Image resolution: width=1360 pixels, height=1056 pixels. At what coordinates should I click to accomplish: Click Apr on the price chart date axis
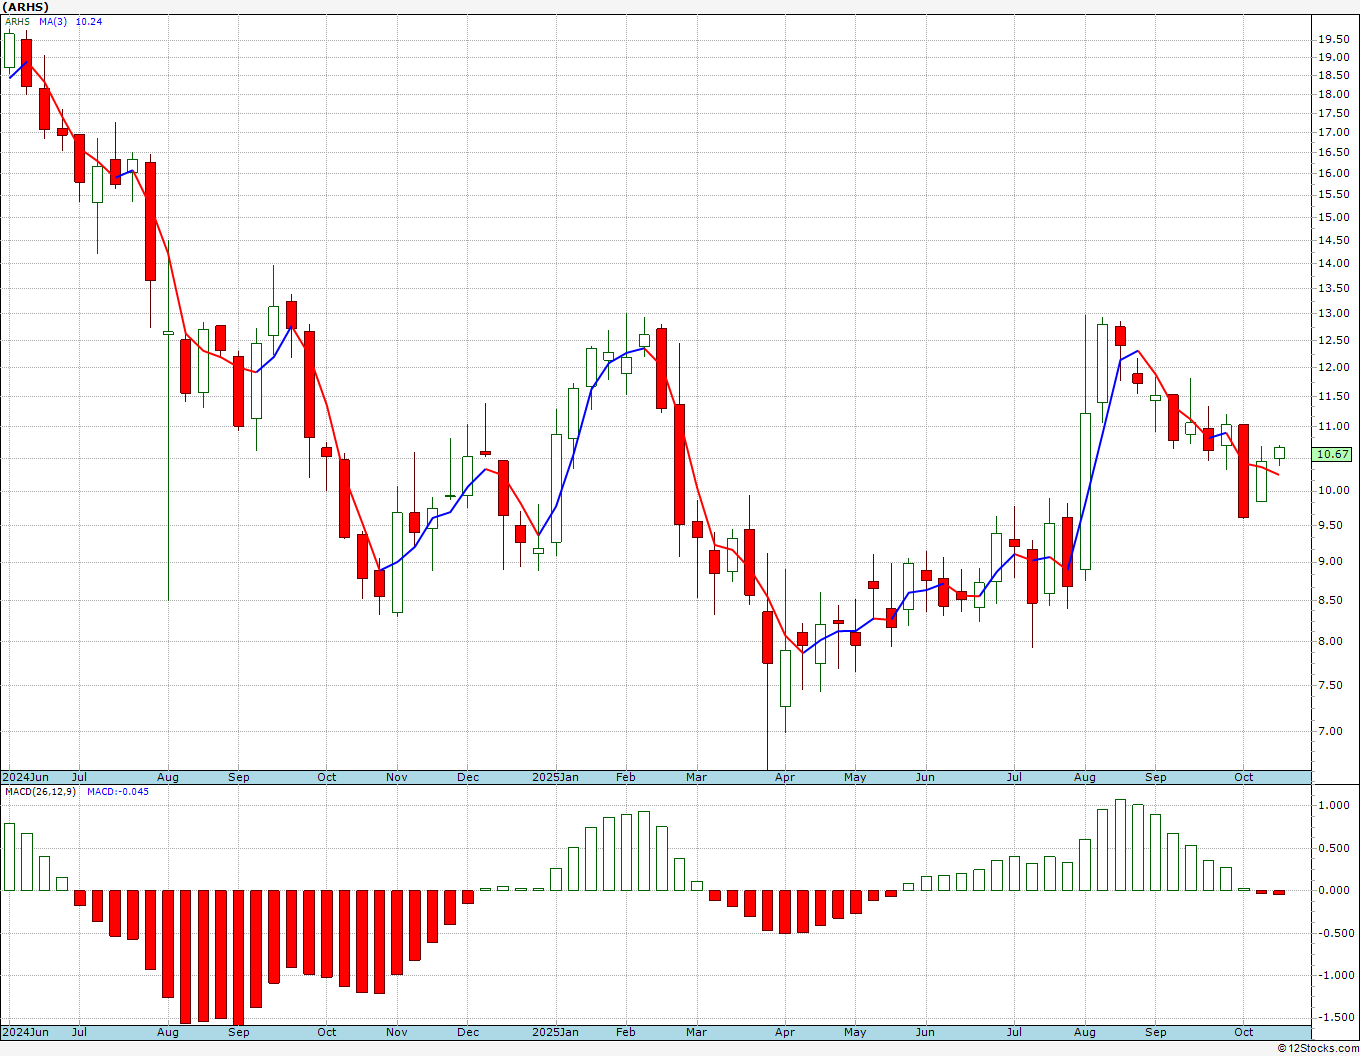click(x=785, y=777)
